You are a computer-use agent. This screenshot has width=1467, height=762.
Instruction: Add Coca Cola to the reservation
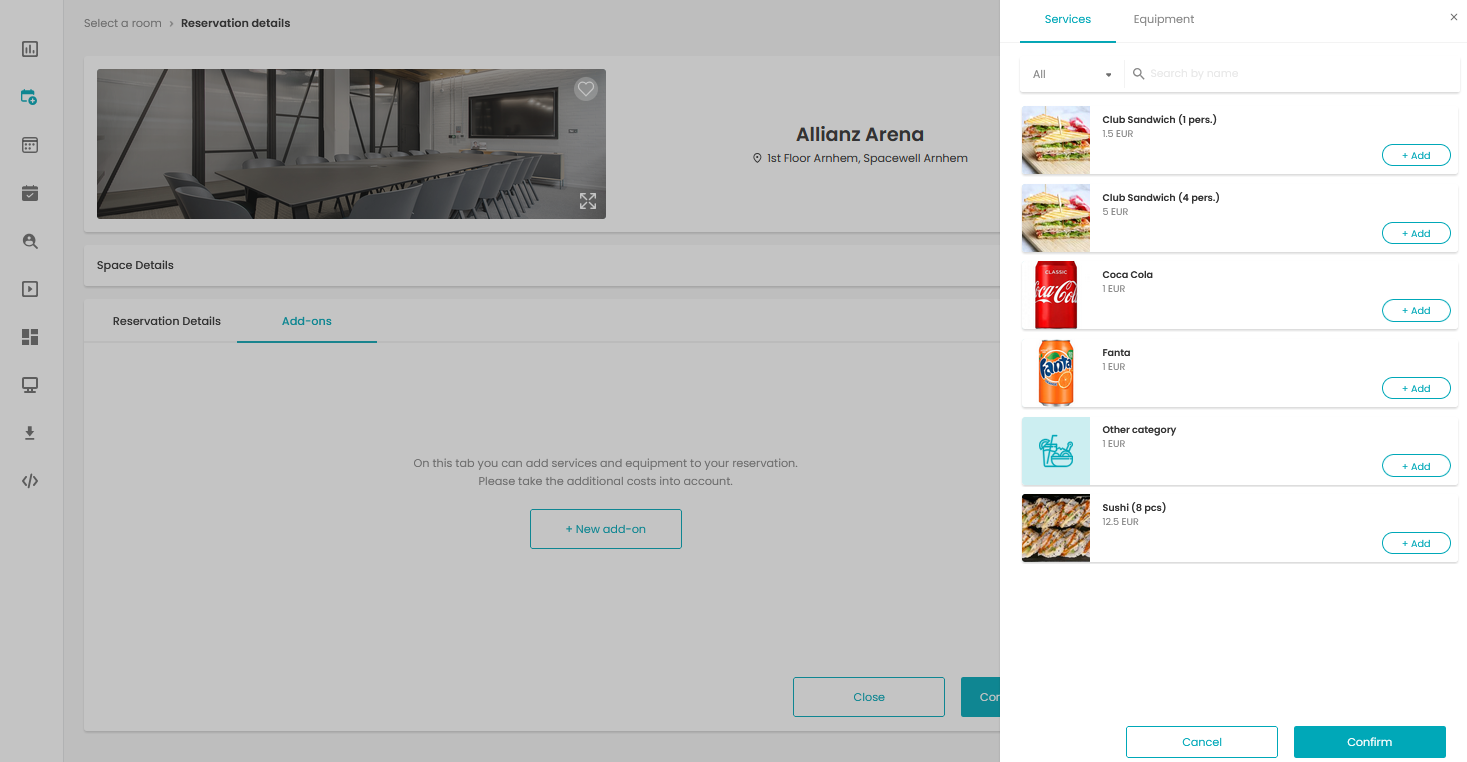click(x=1416, y=311)
